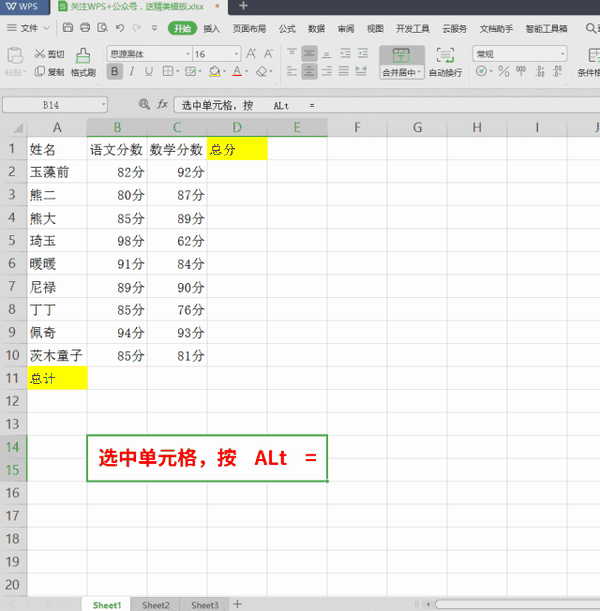
Task: Click the distributed alignment icon
Action: pos(361,71)
